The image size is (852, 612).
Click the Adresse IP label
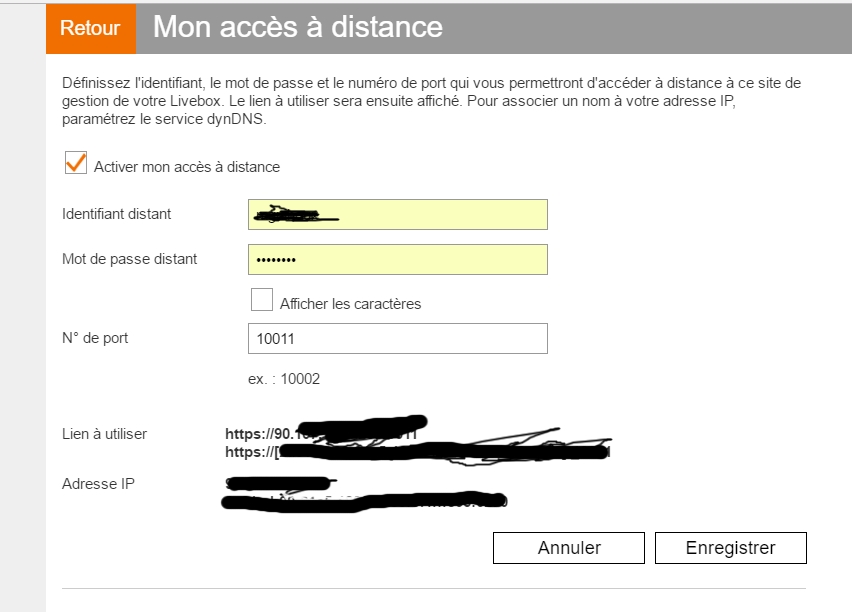click(x=98, y=484)
